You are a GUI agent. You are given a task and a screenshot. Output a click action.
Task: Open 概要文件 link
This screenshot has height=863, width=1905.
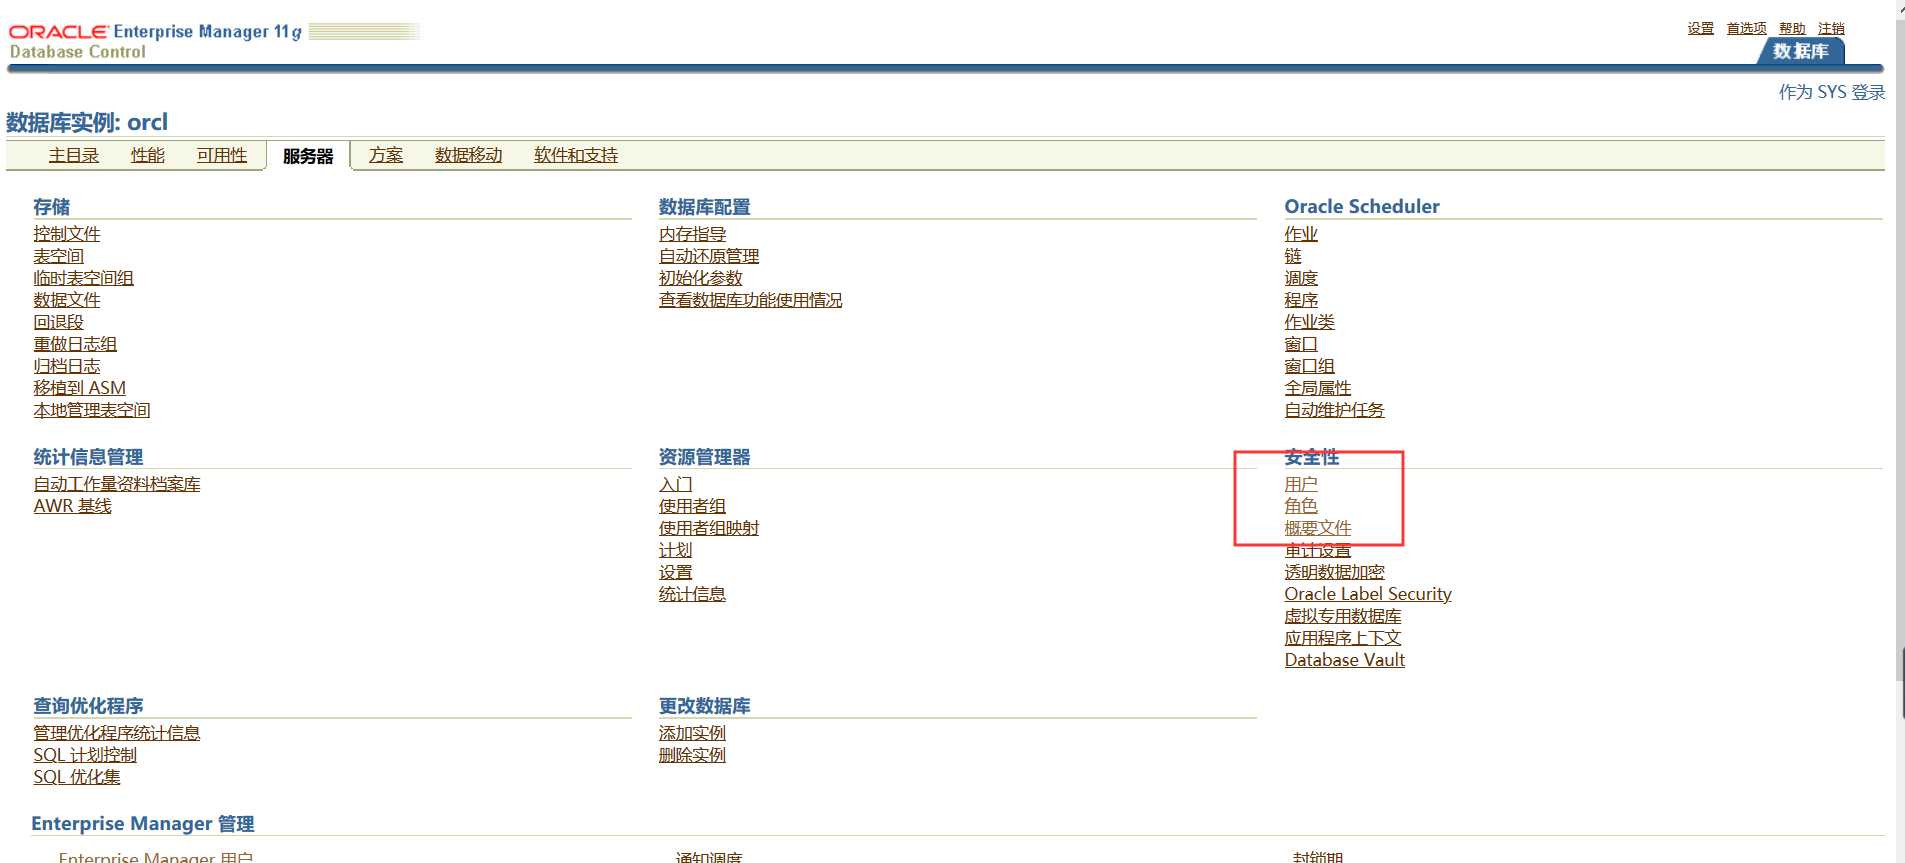click(x=1318, y=528)
